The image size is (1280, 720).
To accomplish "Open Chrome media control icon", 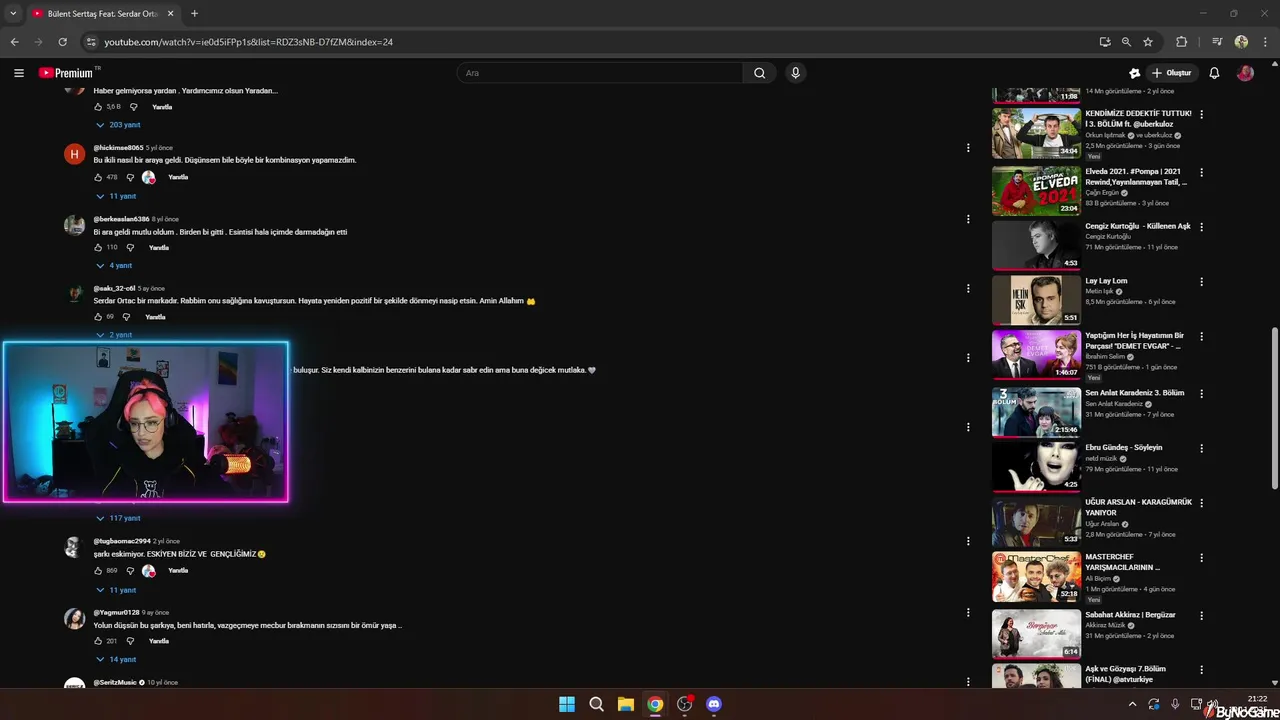I will [x=1217, y=42].
